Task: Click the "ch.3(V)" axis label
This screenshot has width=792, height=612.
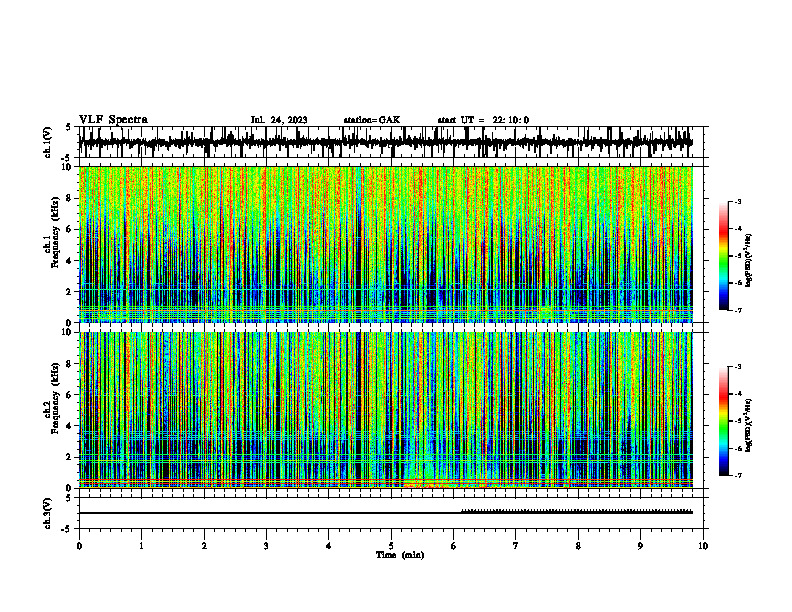Action: [x=48, y=513]
